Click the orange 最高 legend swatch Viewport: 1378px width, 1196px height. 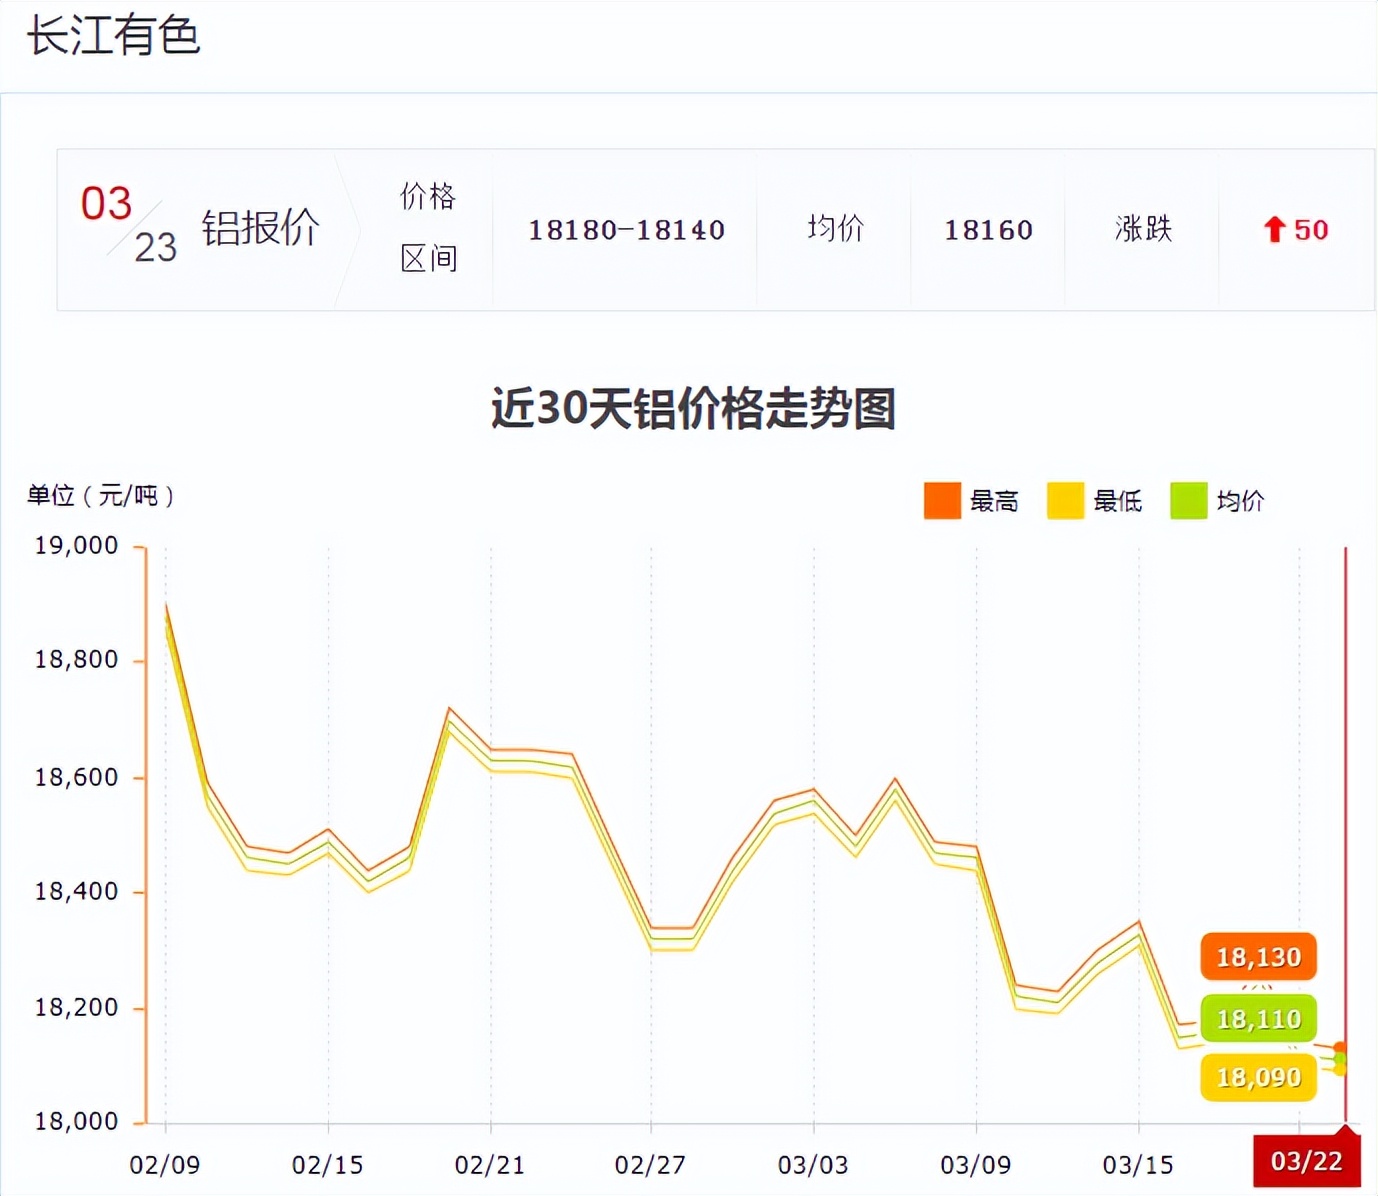click(942, 501)
